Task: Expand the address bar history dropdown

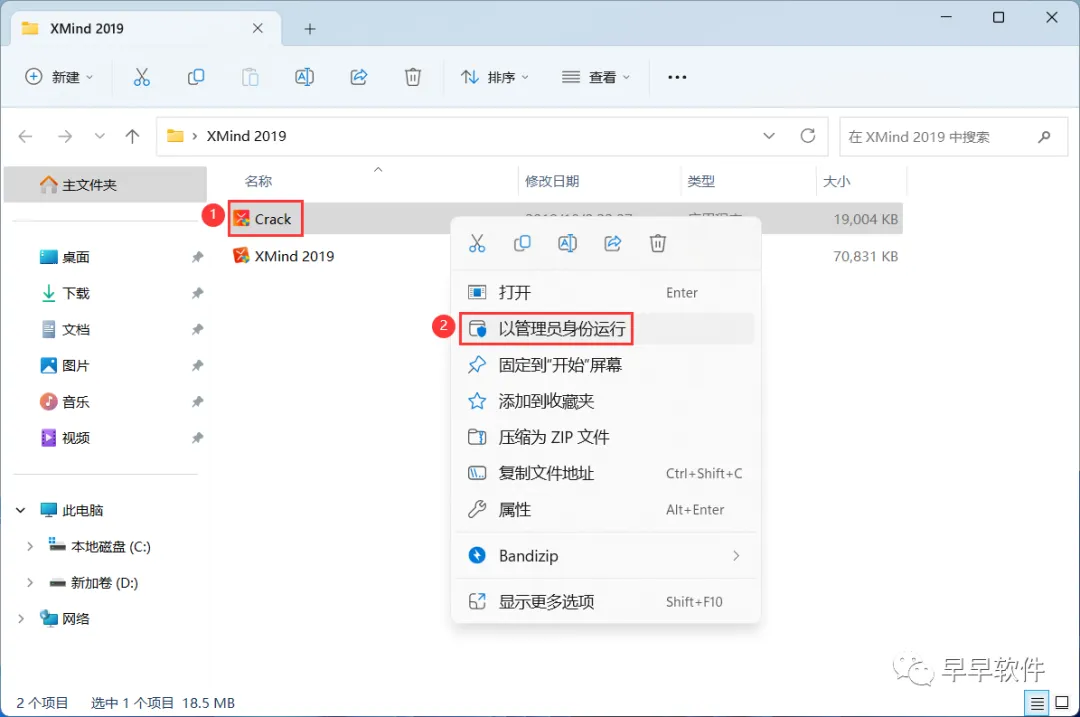Action: [x=769, y=136]
